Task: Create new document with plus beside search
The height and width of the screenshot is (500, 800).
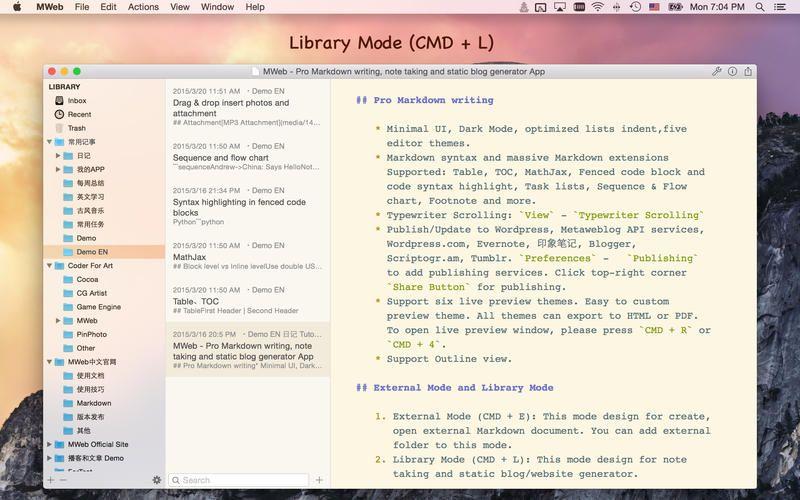Action: pos(319,480)
